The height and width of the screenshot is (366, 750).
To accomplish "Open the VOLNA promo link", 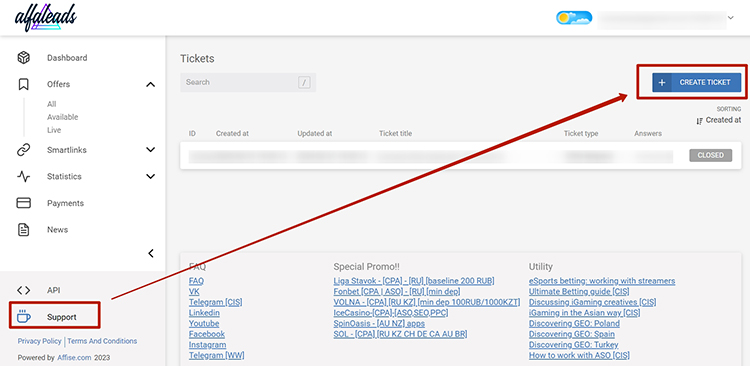I will pos(427,302).
